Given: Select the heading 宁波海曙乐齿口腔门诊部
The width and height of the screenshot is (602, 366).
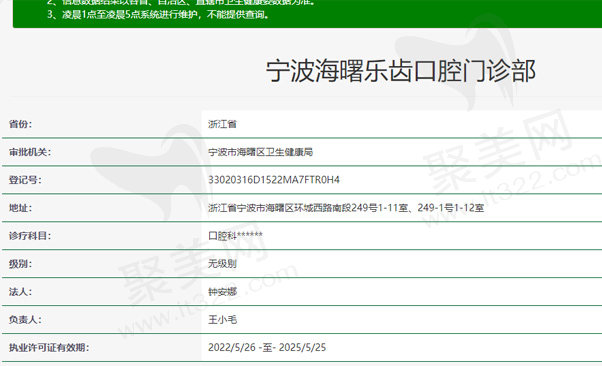Looking at the screenshot, I should (400, 71).
